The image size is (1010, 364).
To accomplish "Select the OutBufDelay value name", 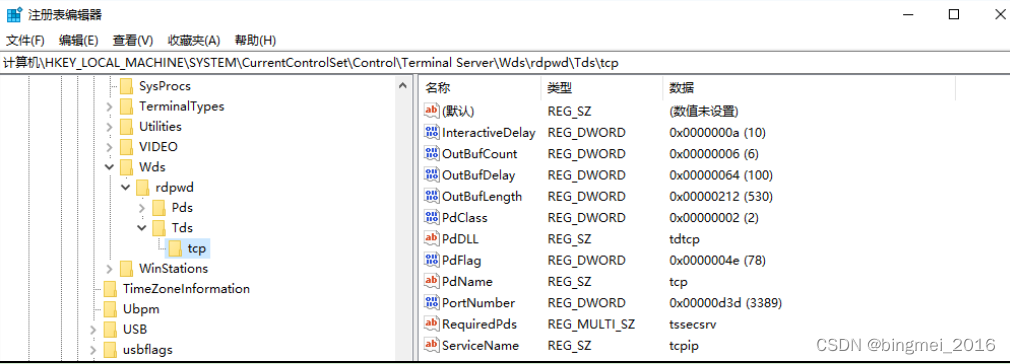I will (x=479, y=175).
